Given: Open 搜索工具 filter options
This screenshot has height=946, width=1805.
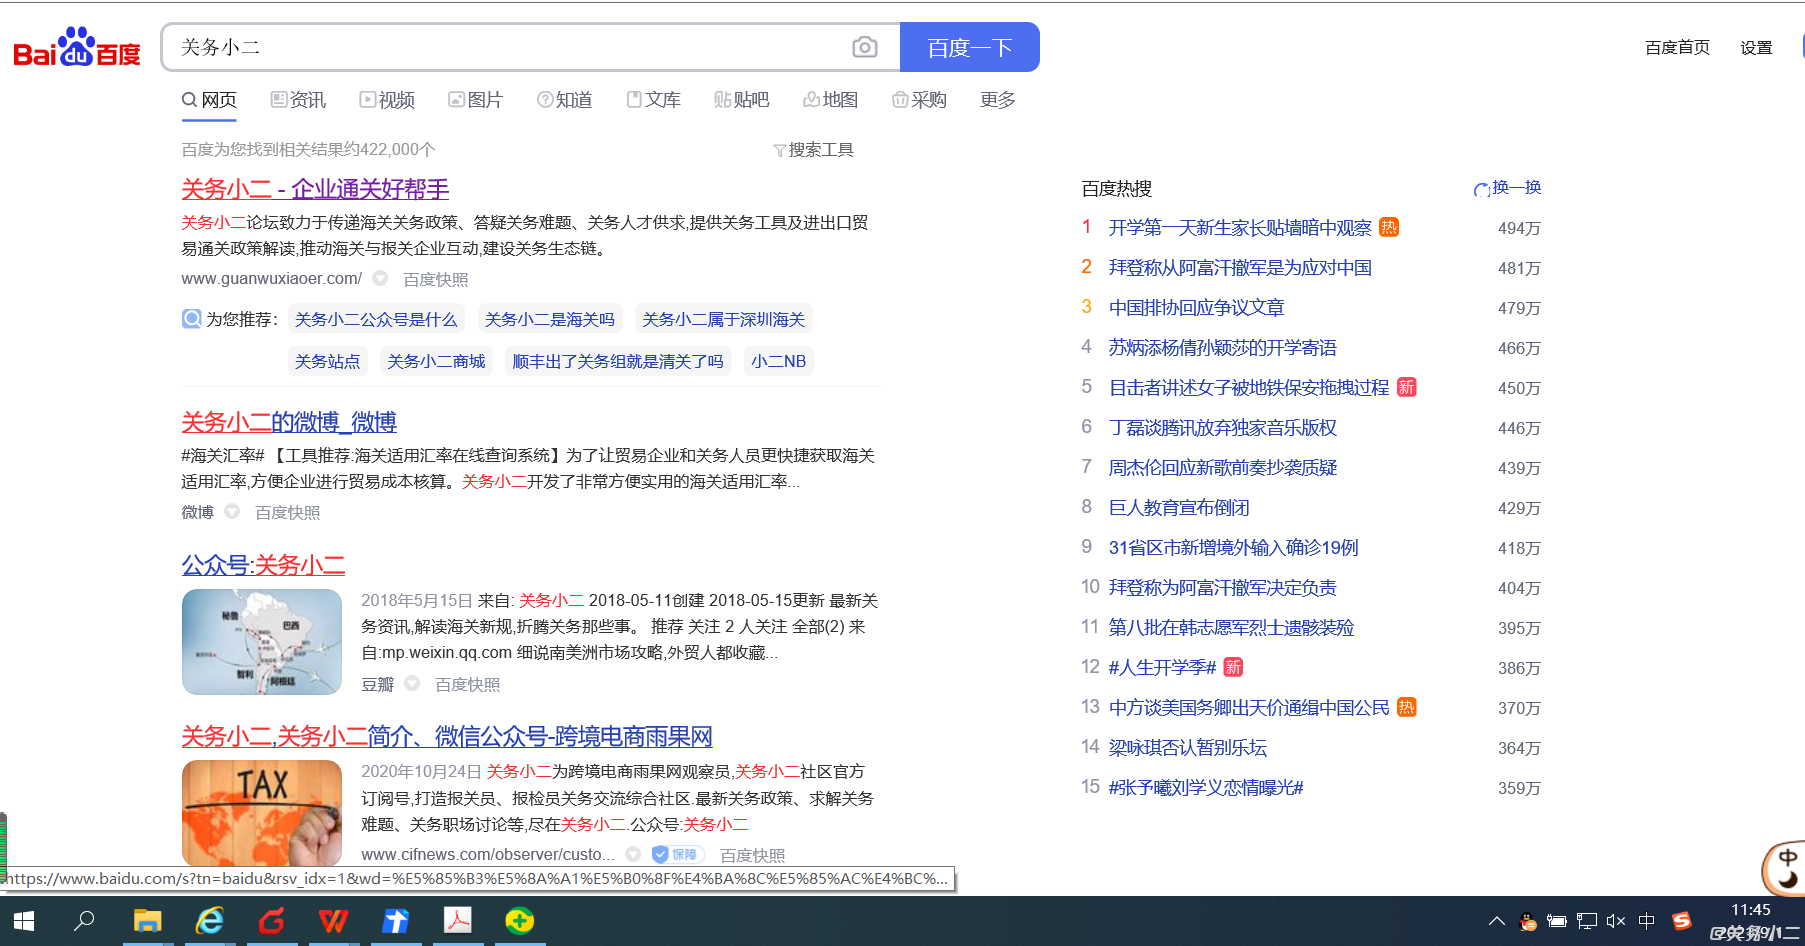Looking at the screenshot, I should coord(813,150).
